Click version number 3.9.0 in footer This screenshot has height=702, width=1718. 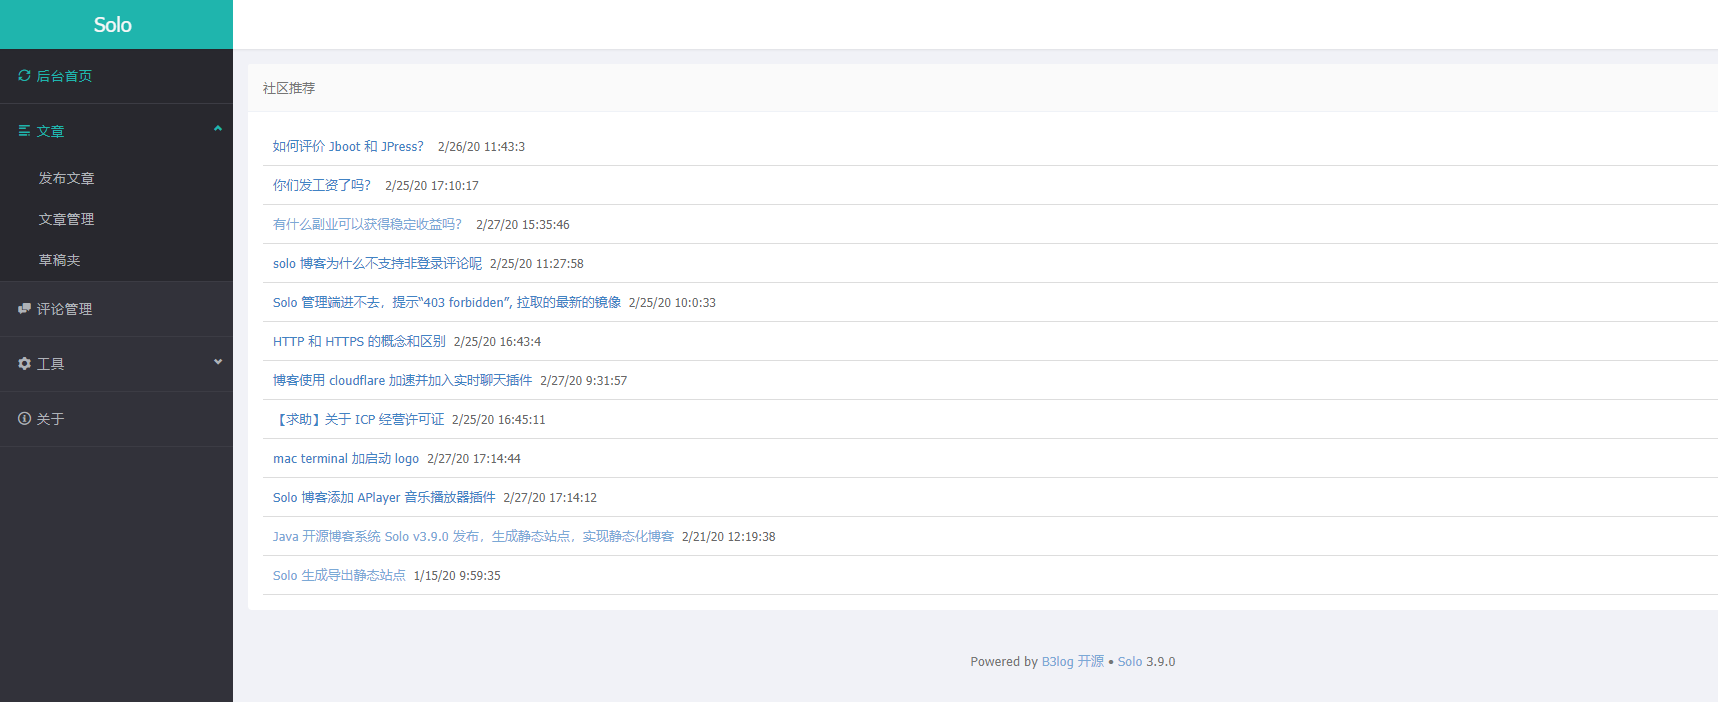tap(1161, 661)
